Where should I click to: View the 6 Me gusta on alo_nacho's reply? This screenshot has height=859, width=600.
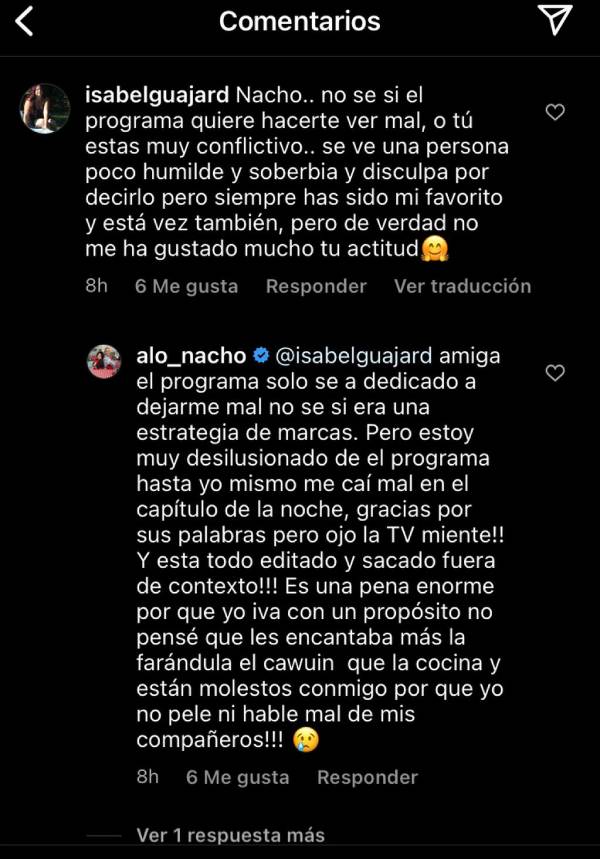pyautogui.click(x=238, y=777)
